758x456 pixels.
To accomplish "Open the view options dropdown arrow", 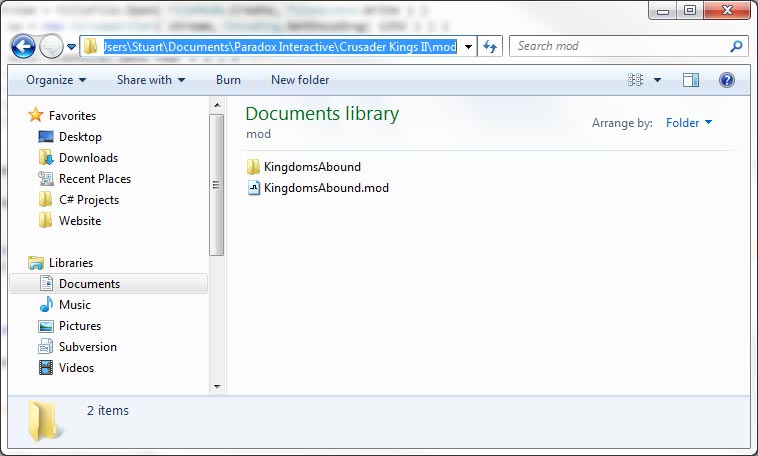I will (x=657, y=80).
